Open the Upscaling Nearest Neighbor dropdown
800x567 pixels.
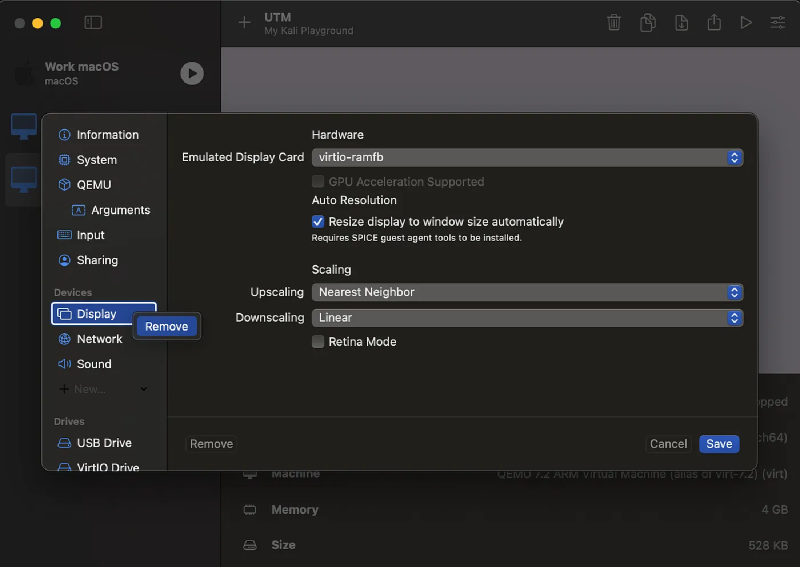pos(527,292)
